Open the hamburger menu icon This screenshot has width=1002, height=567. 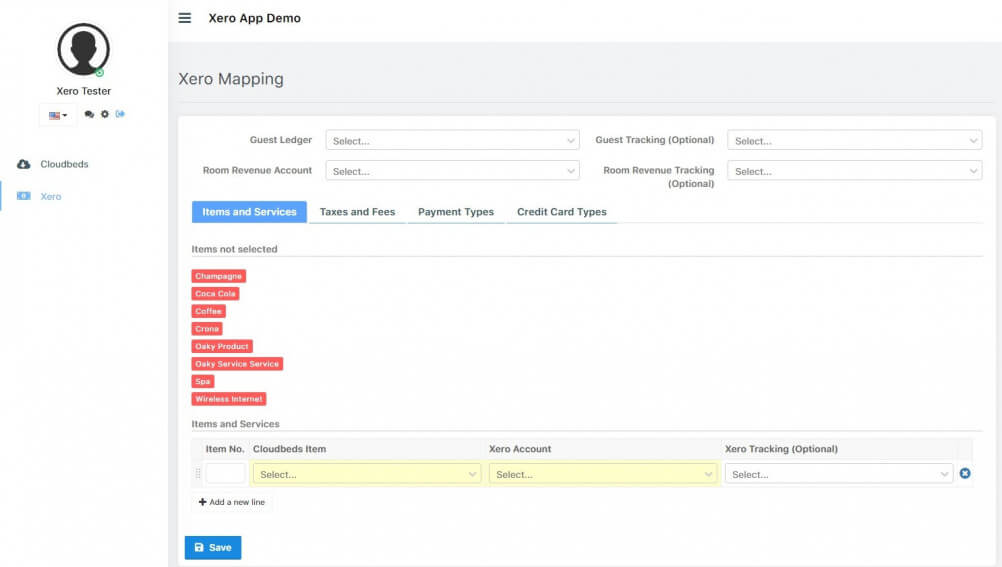(x=184, y=18)
